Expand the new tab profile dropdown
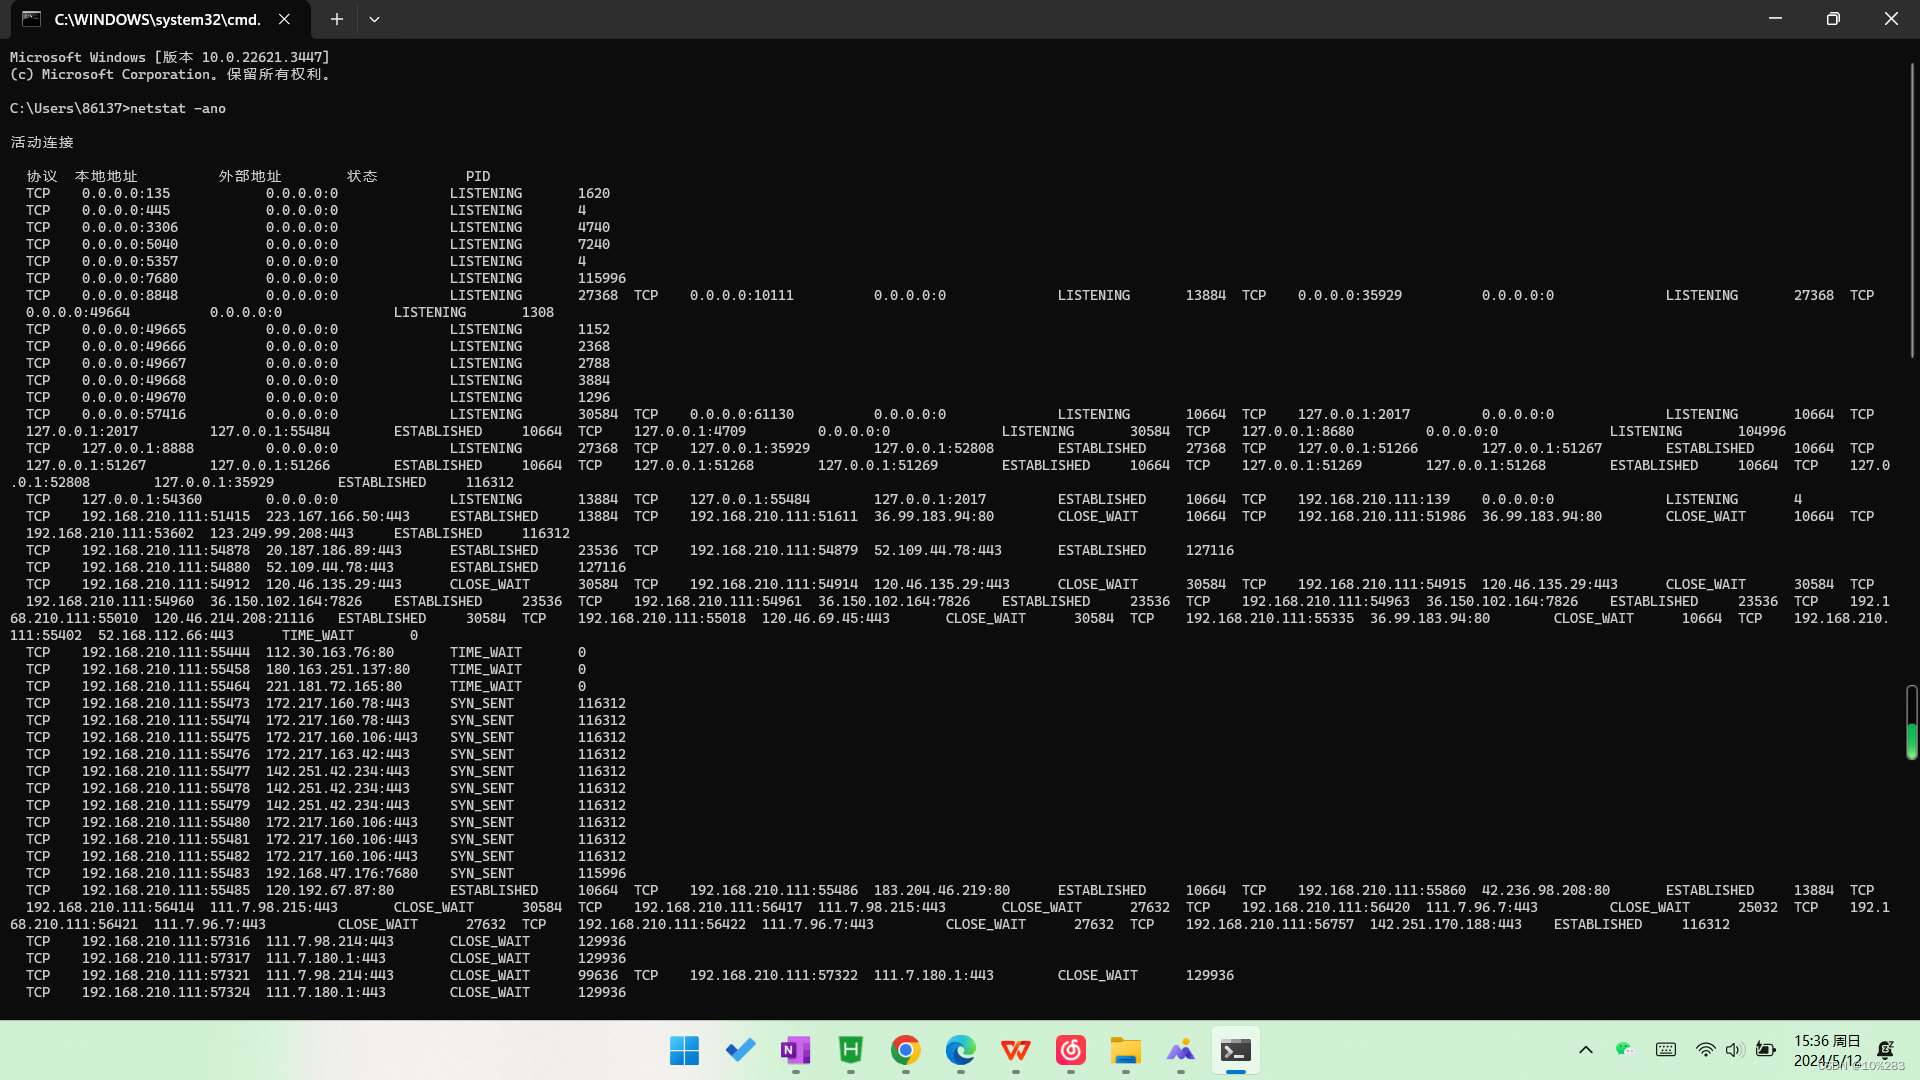 (x=374, y=19)
